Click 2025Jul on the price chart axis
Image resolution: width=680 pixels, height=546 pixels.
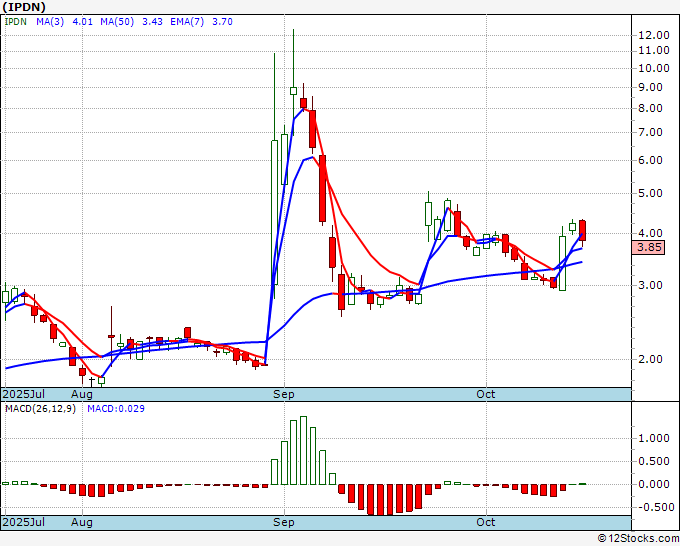[x=24, y=394]
